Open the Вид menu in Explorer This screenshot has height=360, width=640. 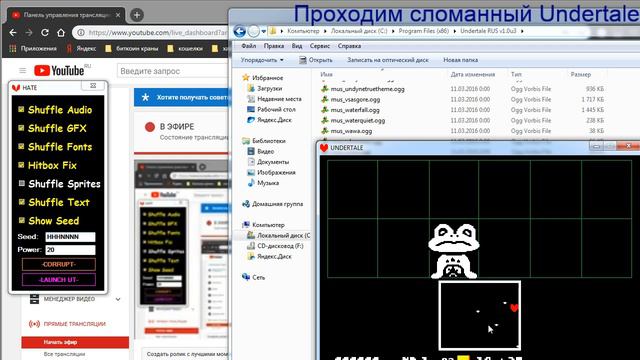297,46
